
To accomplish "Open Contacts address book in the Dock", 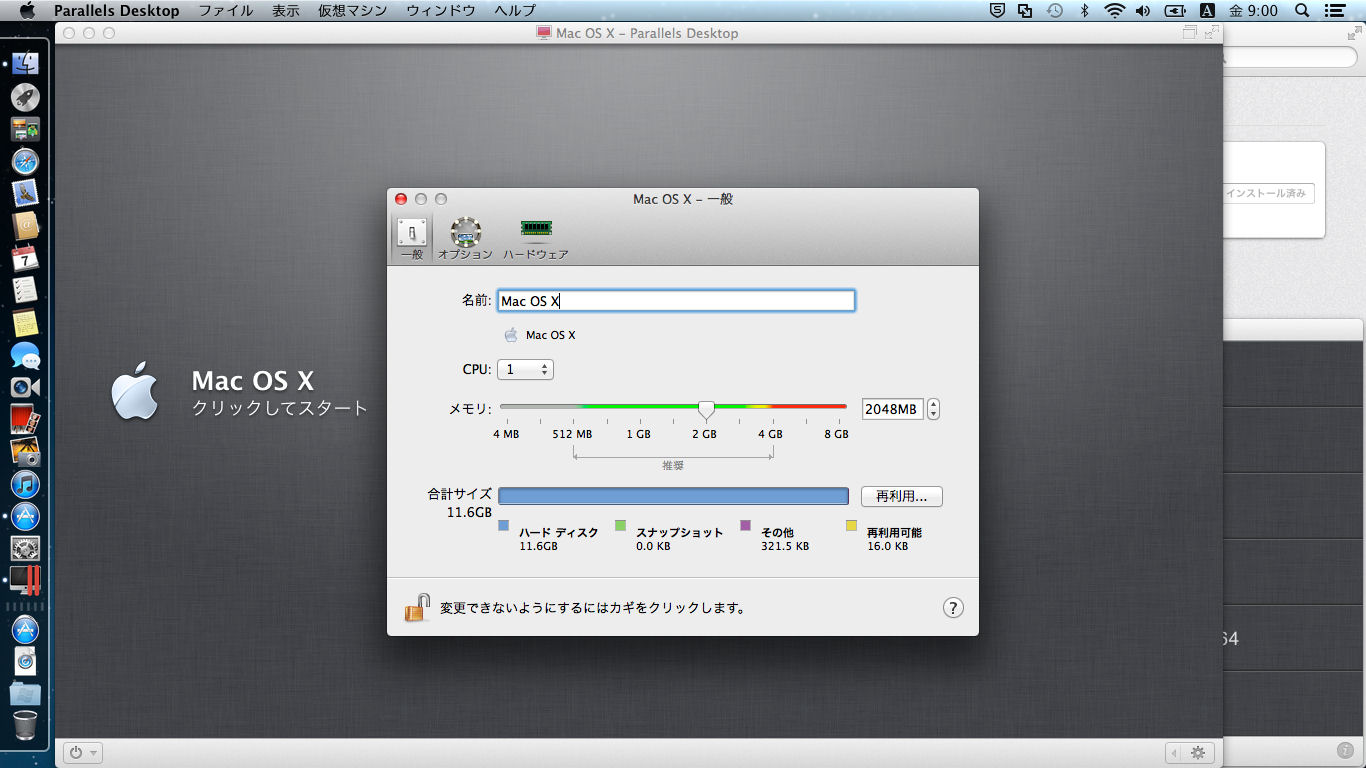I will 25,226.
